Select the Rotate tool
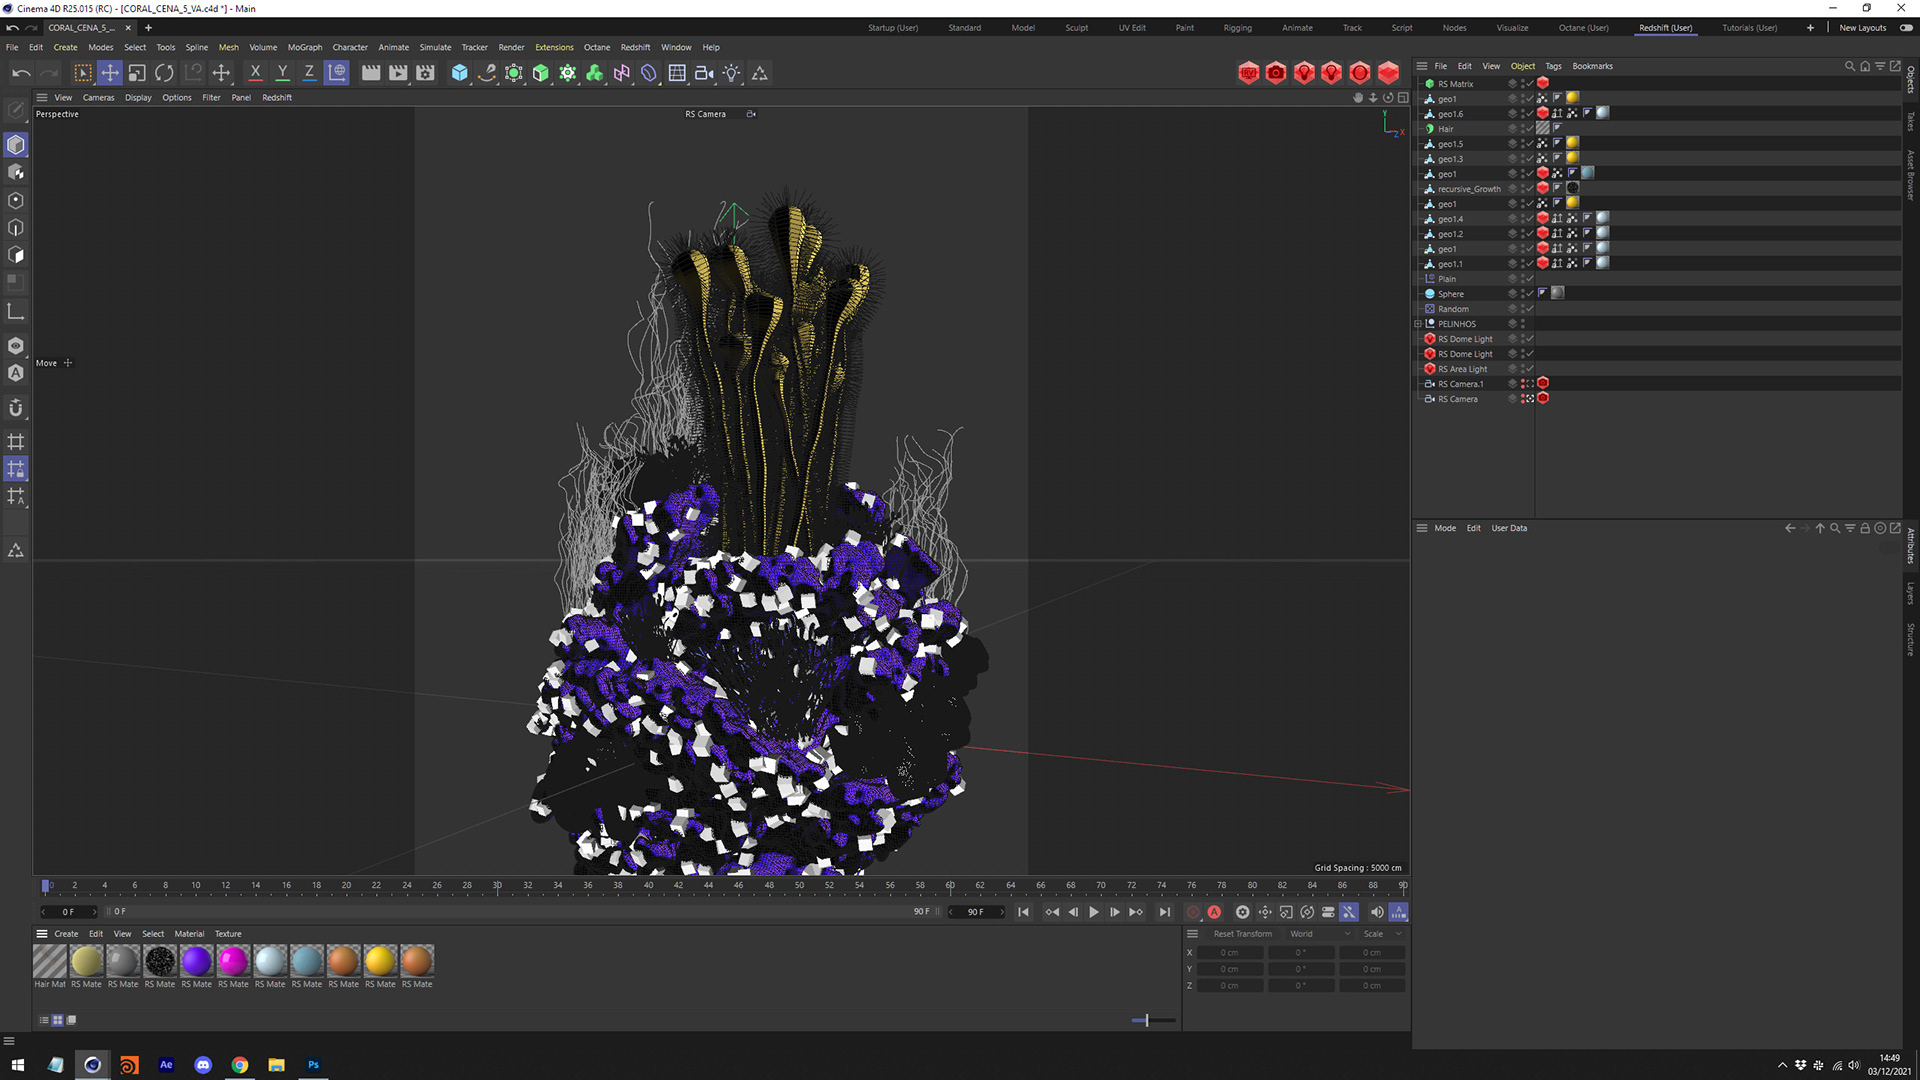The image size is (1920, 1080). [x=164, y=73]
